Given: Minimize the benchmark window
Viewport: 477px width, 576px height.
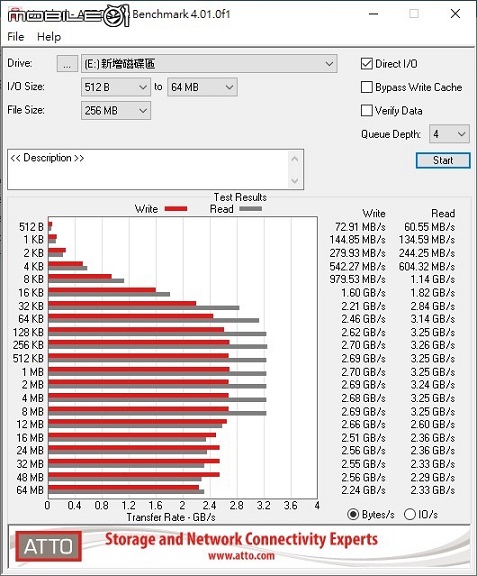Looking at the screenshot, I should point(373,14).
